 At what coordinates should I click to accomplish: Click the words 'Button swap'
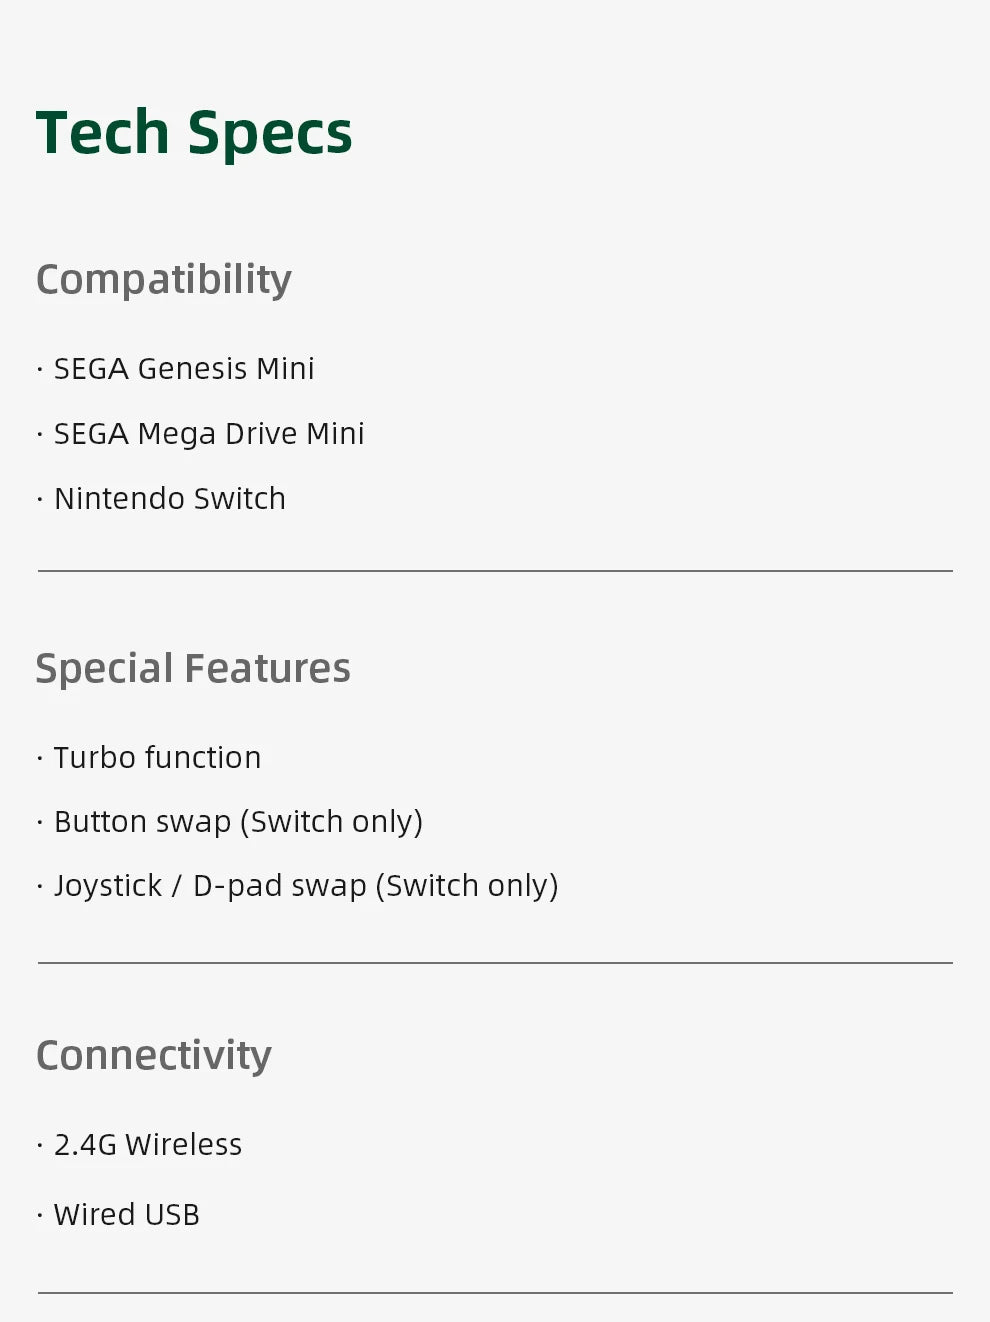142,822
